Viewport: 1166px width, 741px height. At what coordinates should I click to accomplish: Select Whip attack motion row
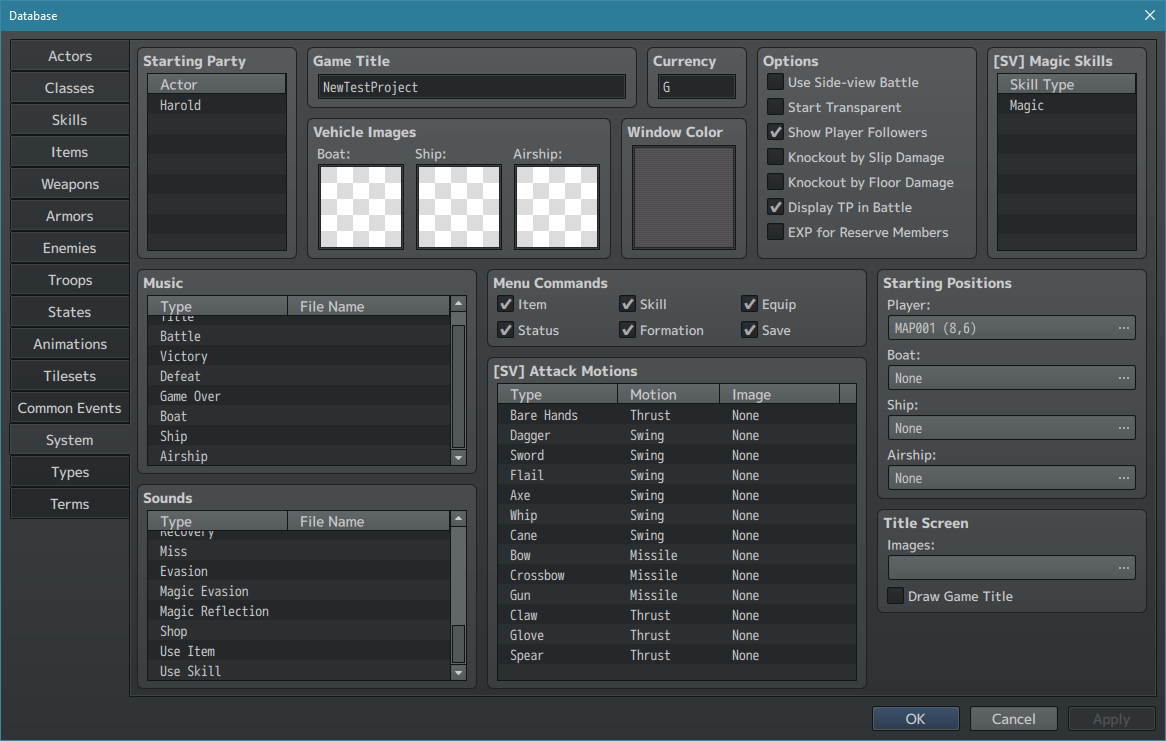pyautogui.click(x=677, y=515)
